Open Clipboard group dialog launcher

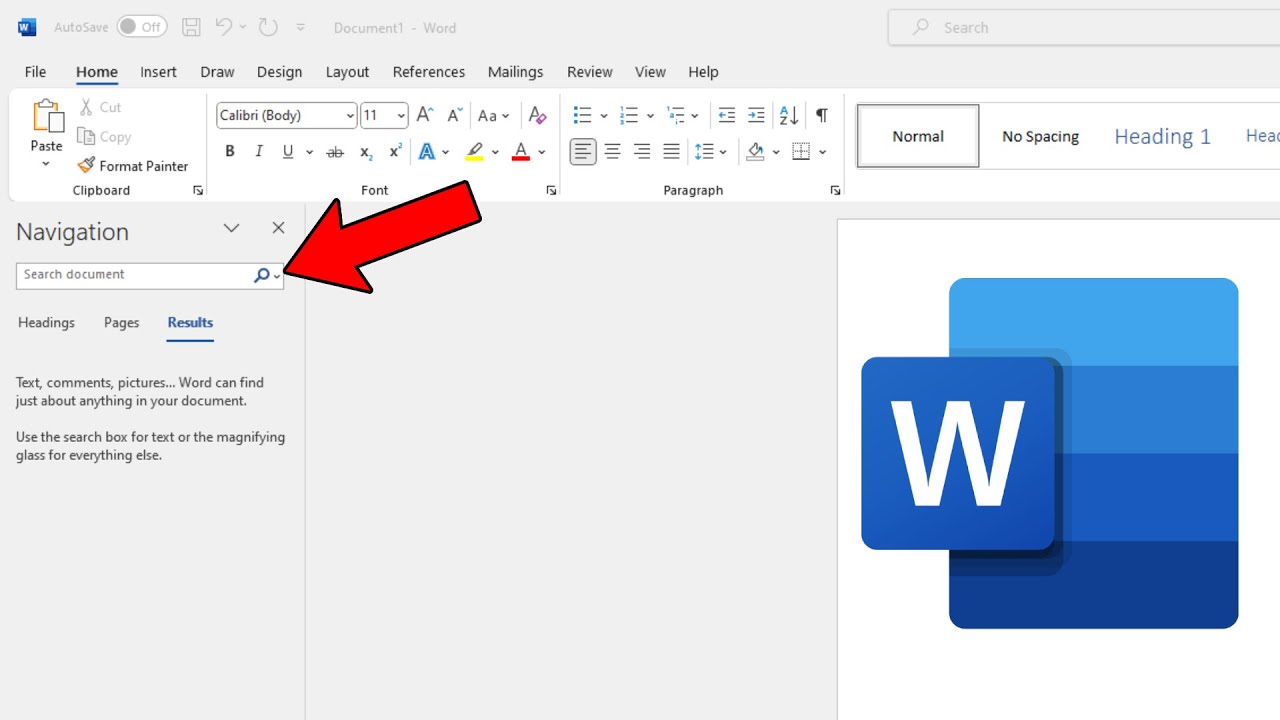pos(198,190)
